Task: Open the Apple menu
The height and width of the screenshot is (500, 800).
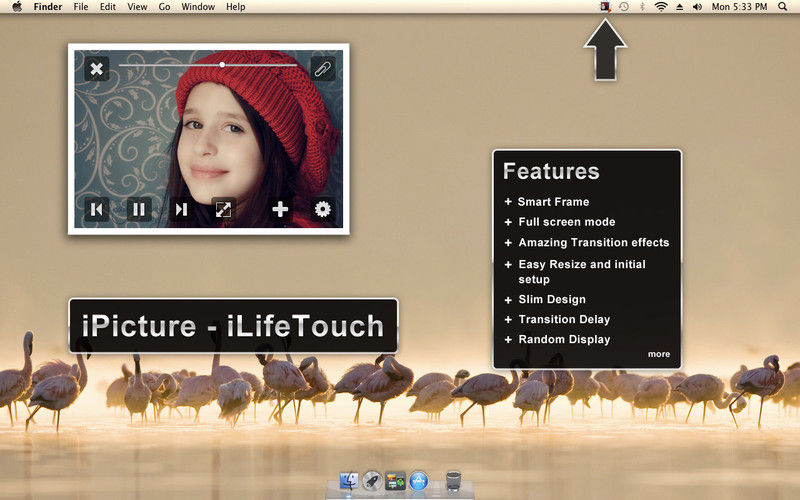Action: pyautogui.click(x=17, y=7)
